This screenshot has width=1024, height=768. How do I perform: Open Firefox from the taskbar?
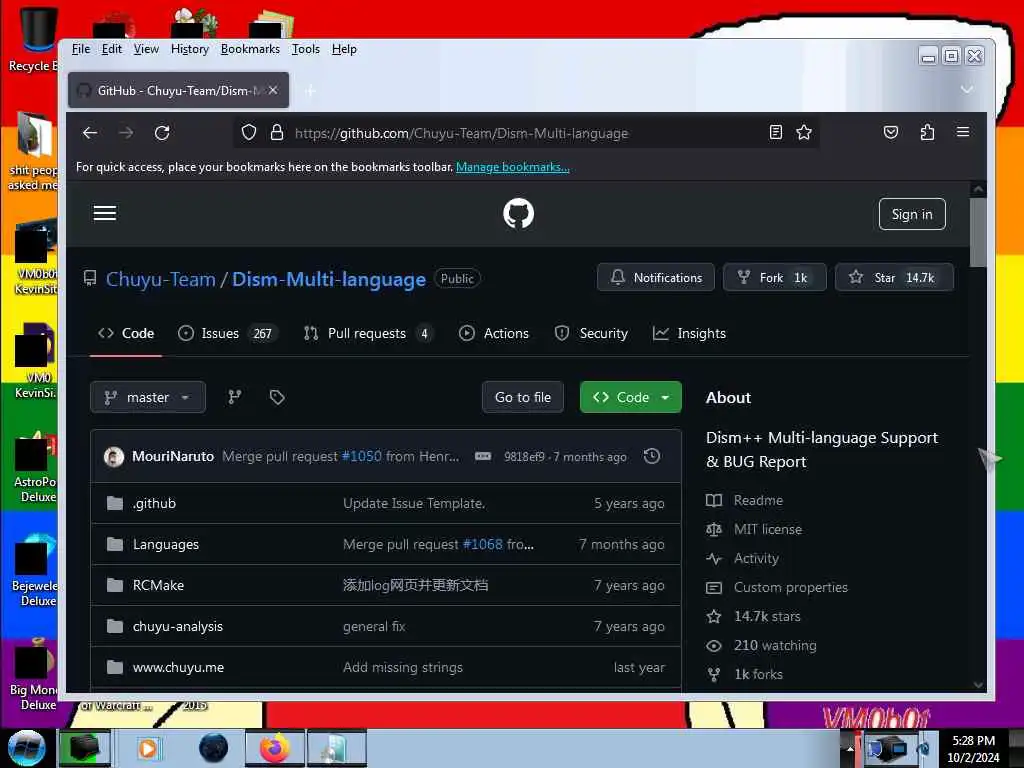[x=275, y=748]
